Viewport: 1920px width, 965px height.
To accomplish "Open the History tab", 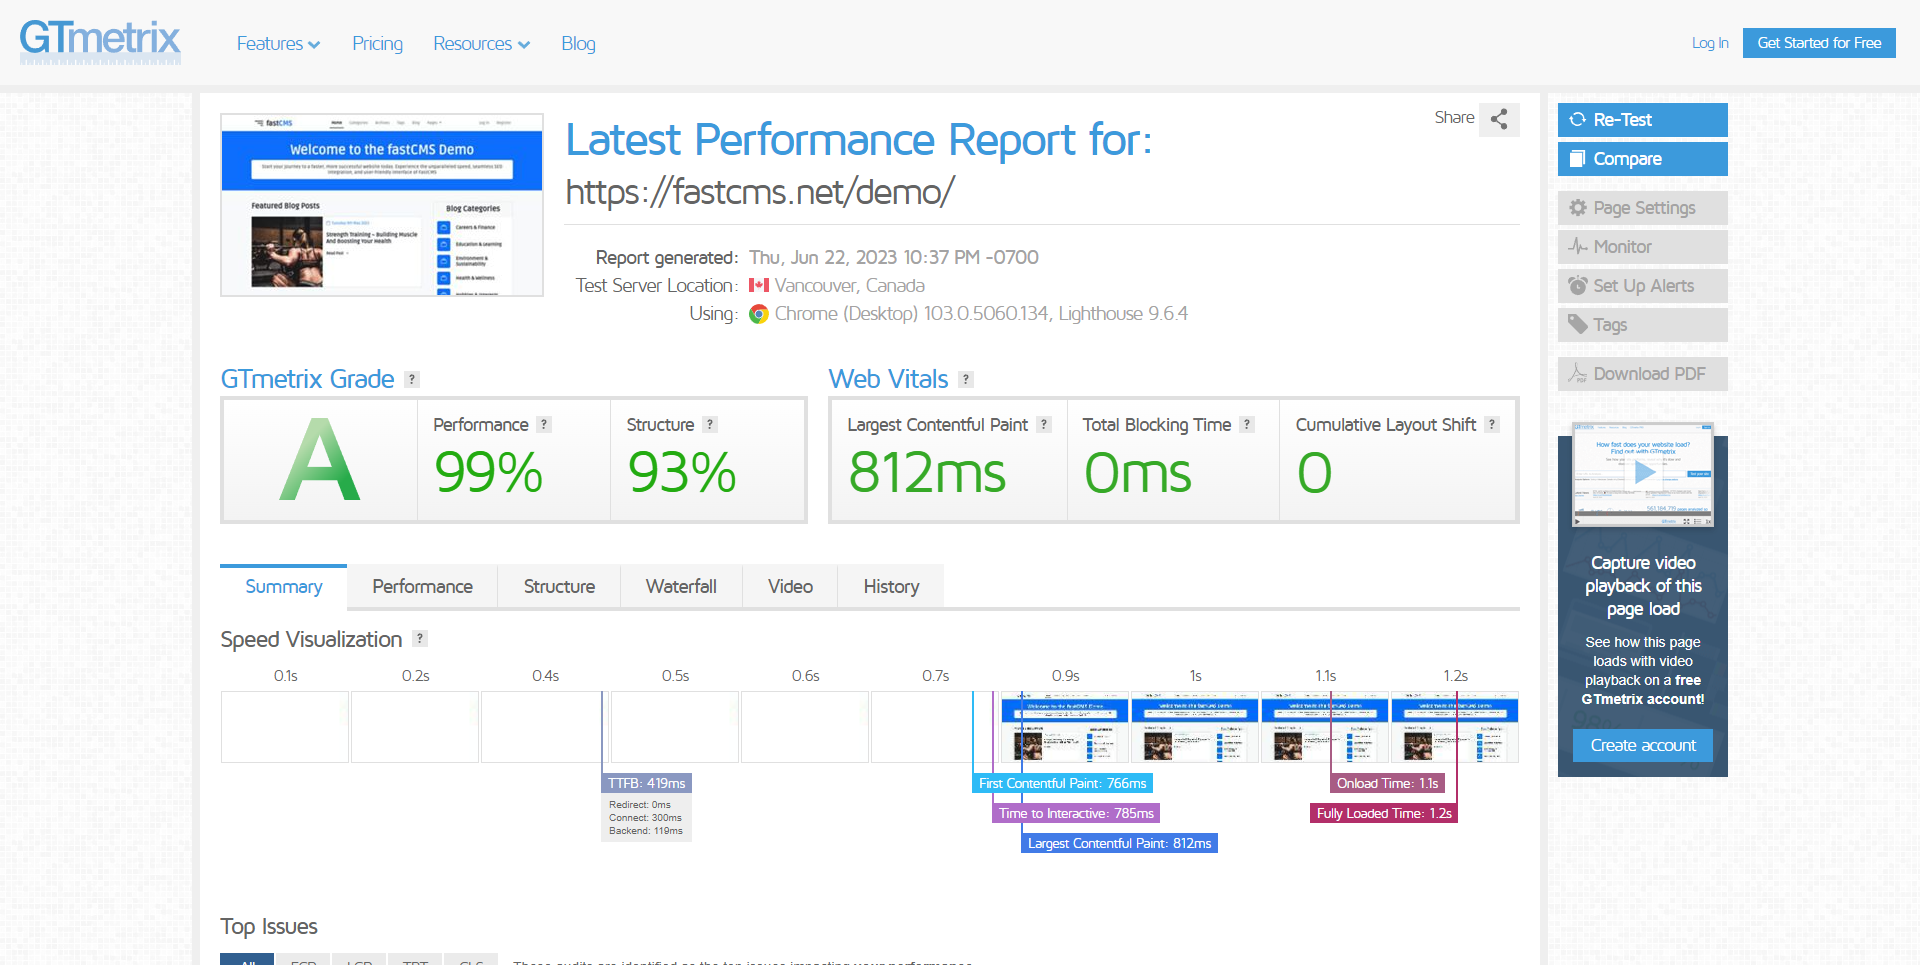I will coord(891,587).
